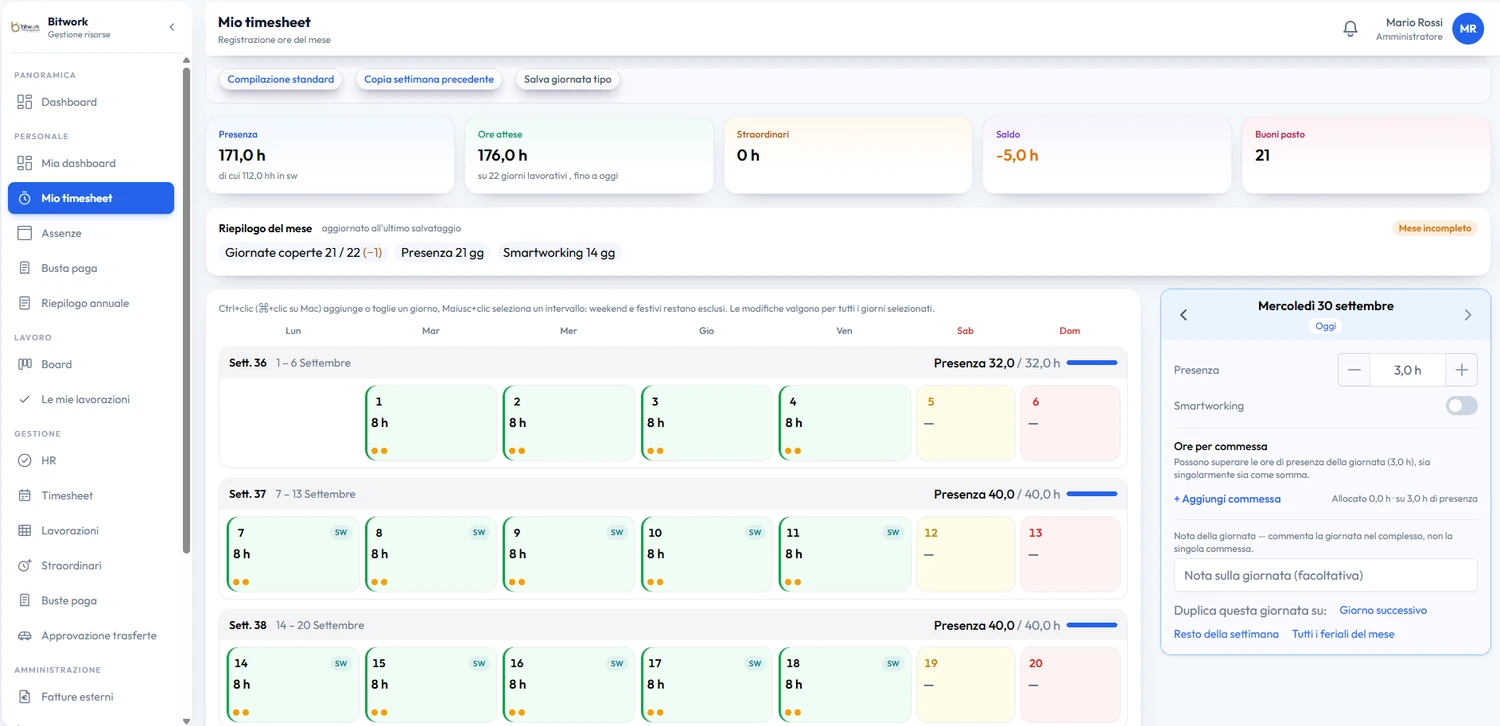Viewport: 1500px width, 726px height.
Task: Click the Assenze calendar icon
Action: tap(25, 233)
